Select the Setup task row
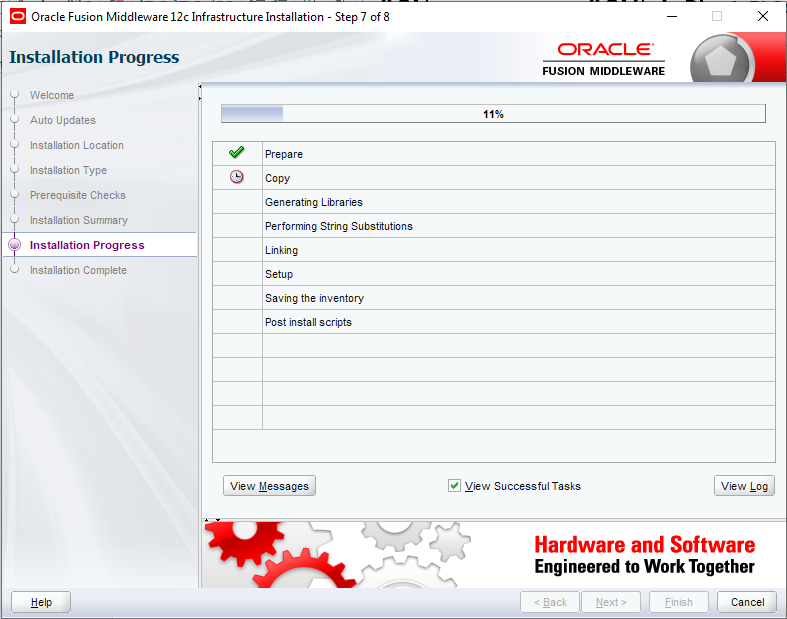 click(x=494, y=274)
